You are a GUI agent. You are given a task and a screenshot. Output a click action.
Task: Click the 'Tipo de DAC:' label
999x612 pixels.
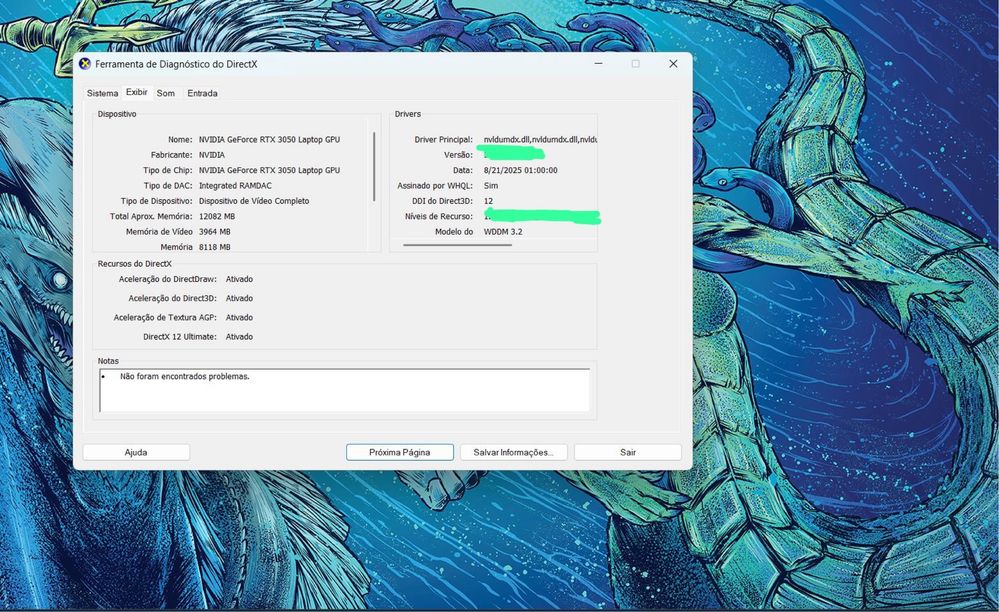pyautogui.click(x=168, y=185)
